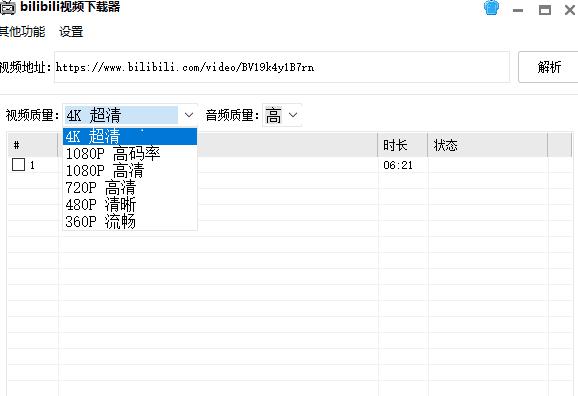Click the 状态 column header

tap(487, 145)
